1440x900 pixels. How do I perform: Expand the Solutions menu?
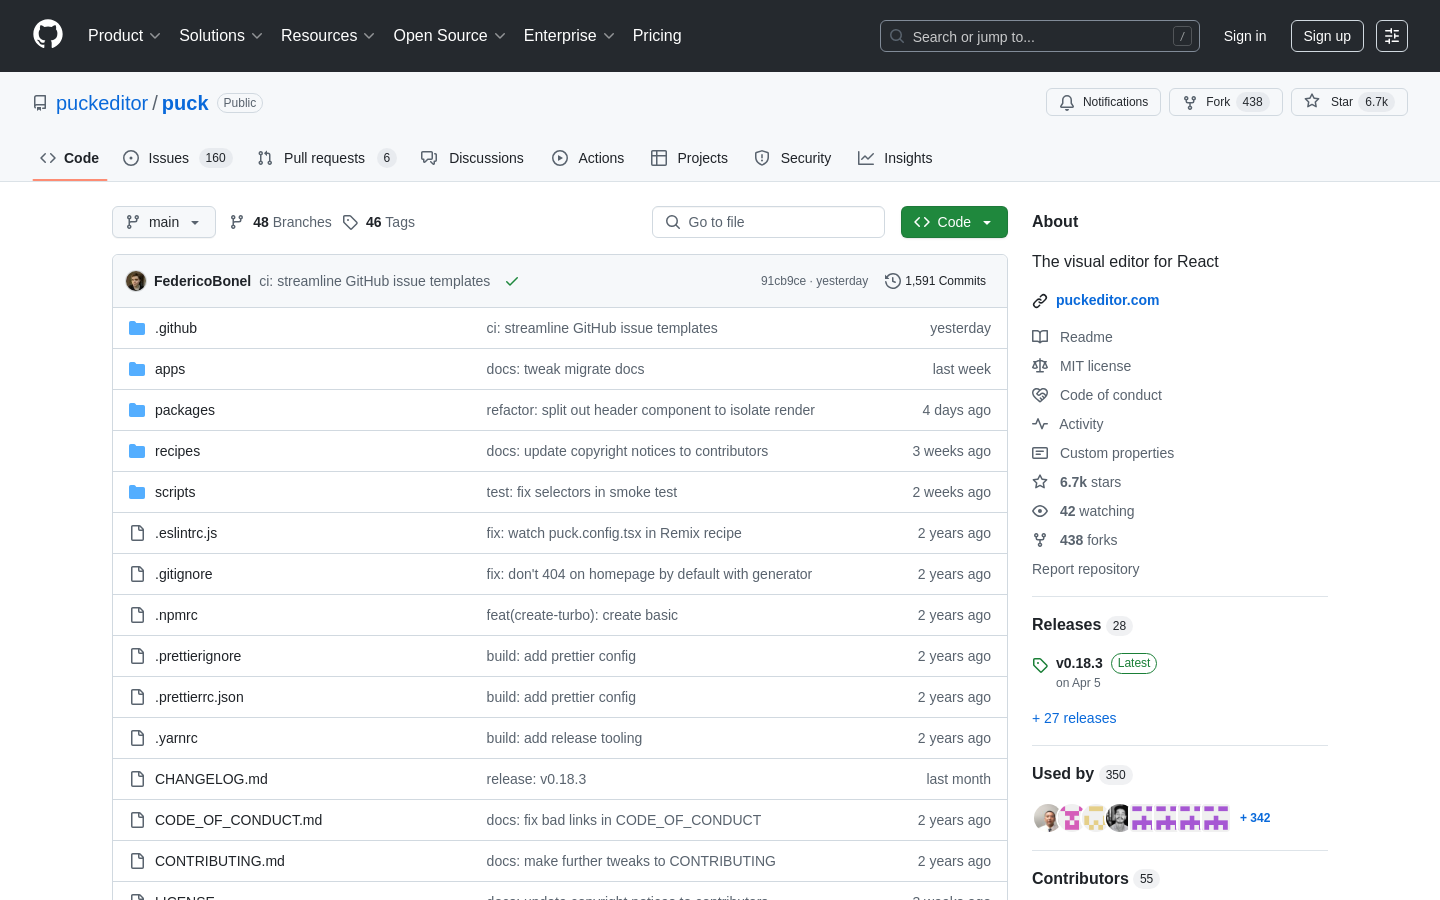(x=221, y=36)
